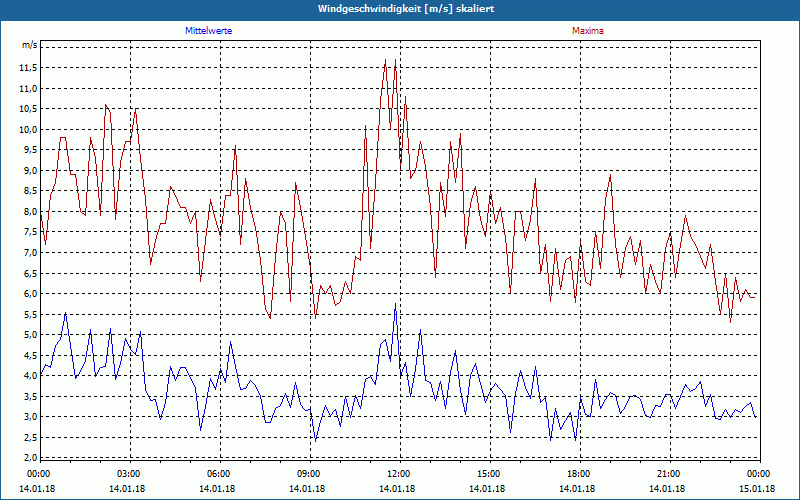Viewport: 800px width, 500px height.
Task: Click the 06:00 time axis label
Action: 220,474
